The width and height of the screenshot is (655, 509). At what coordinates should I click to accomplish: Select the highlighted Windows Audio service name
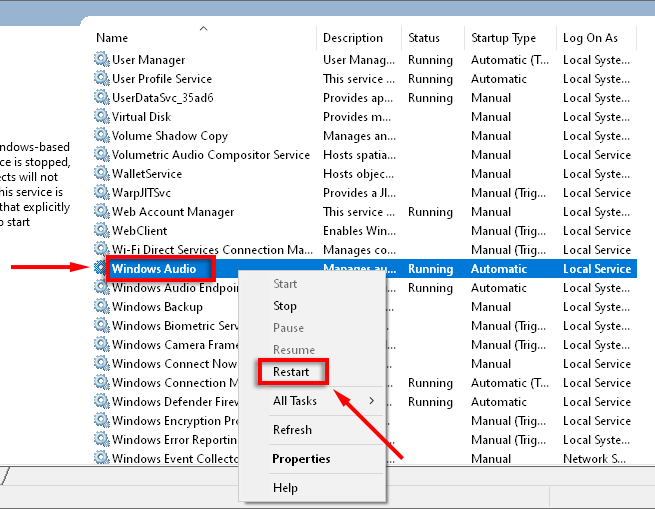(x=154, y=269)
